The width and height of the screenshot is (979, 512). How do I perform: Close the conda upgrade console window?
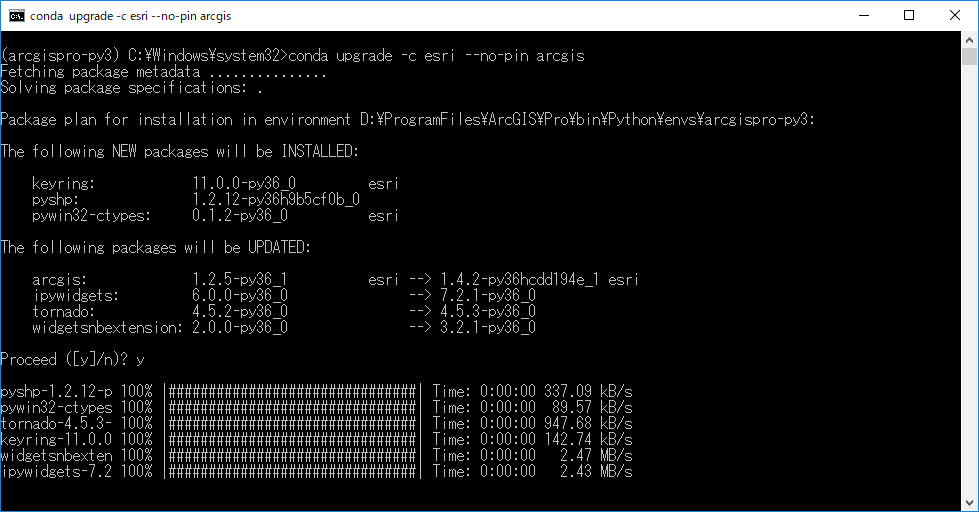(x=955, y=15)
